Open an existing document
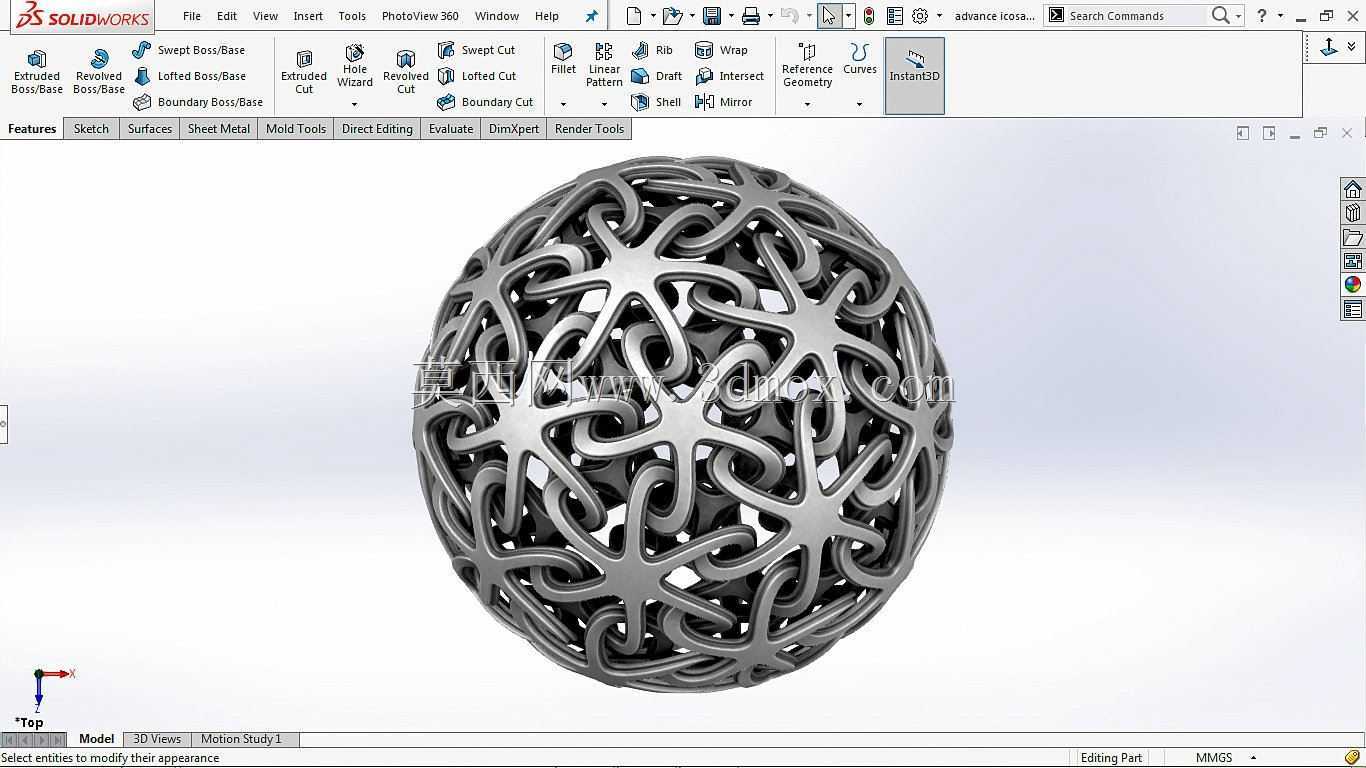 point(672,16)
